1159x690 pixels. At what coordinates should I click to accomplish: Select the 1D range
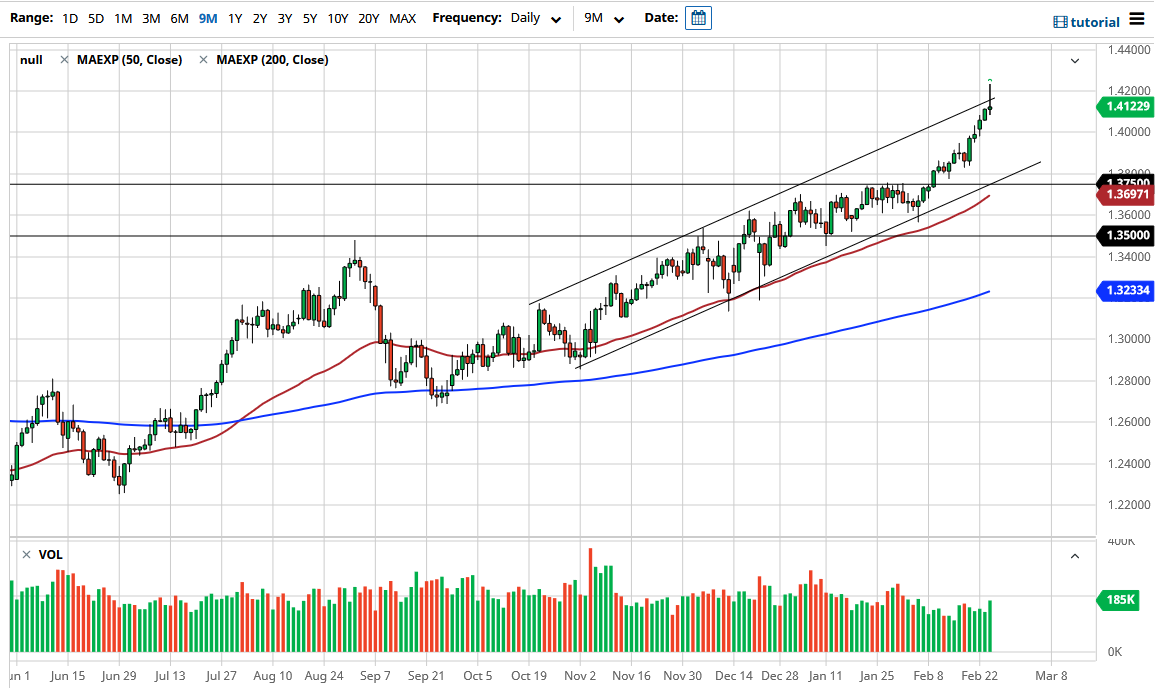point(70,18)
